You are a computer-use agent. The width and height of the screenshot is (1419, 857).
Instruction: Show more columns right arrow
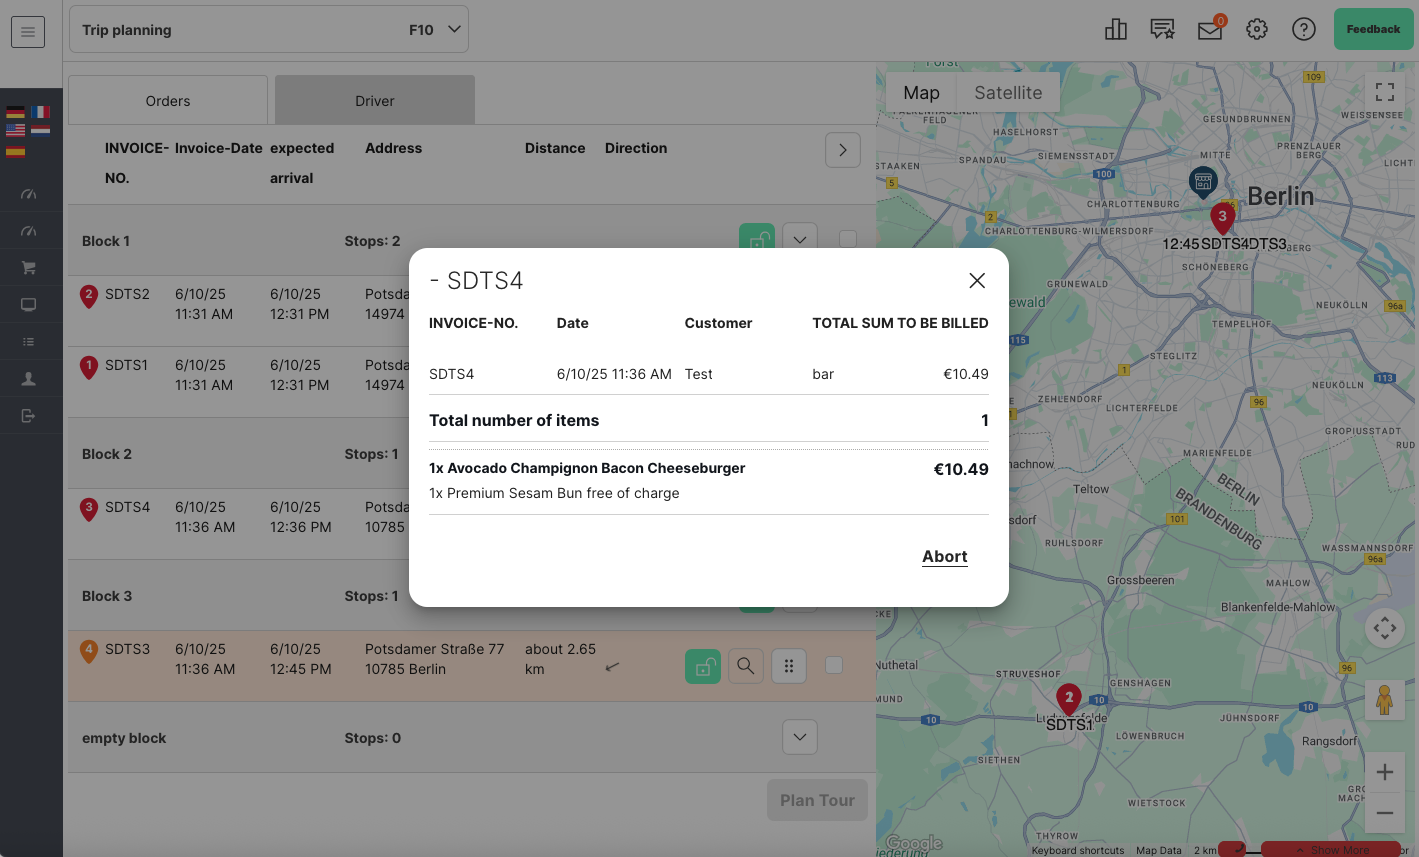pos(843,150)
